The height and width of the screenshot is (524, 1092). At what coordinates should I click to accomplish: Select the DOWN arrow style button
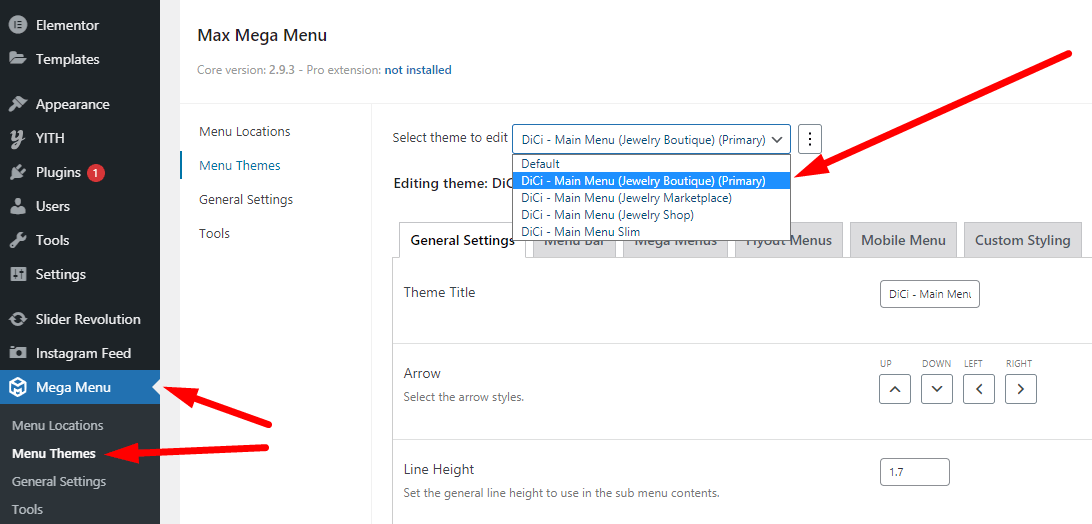coord(937,389)
